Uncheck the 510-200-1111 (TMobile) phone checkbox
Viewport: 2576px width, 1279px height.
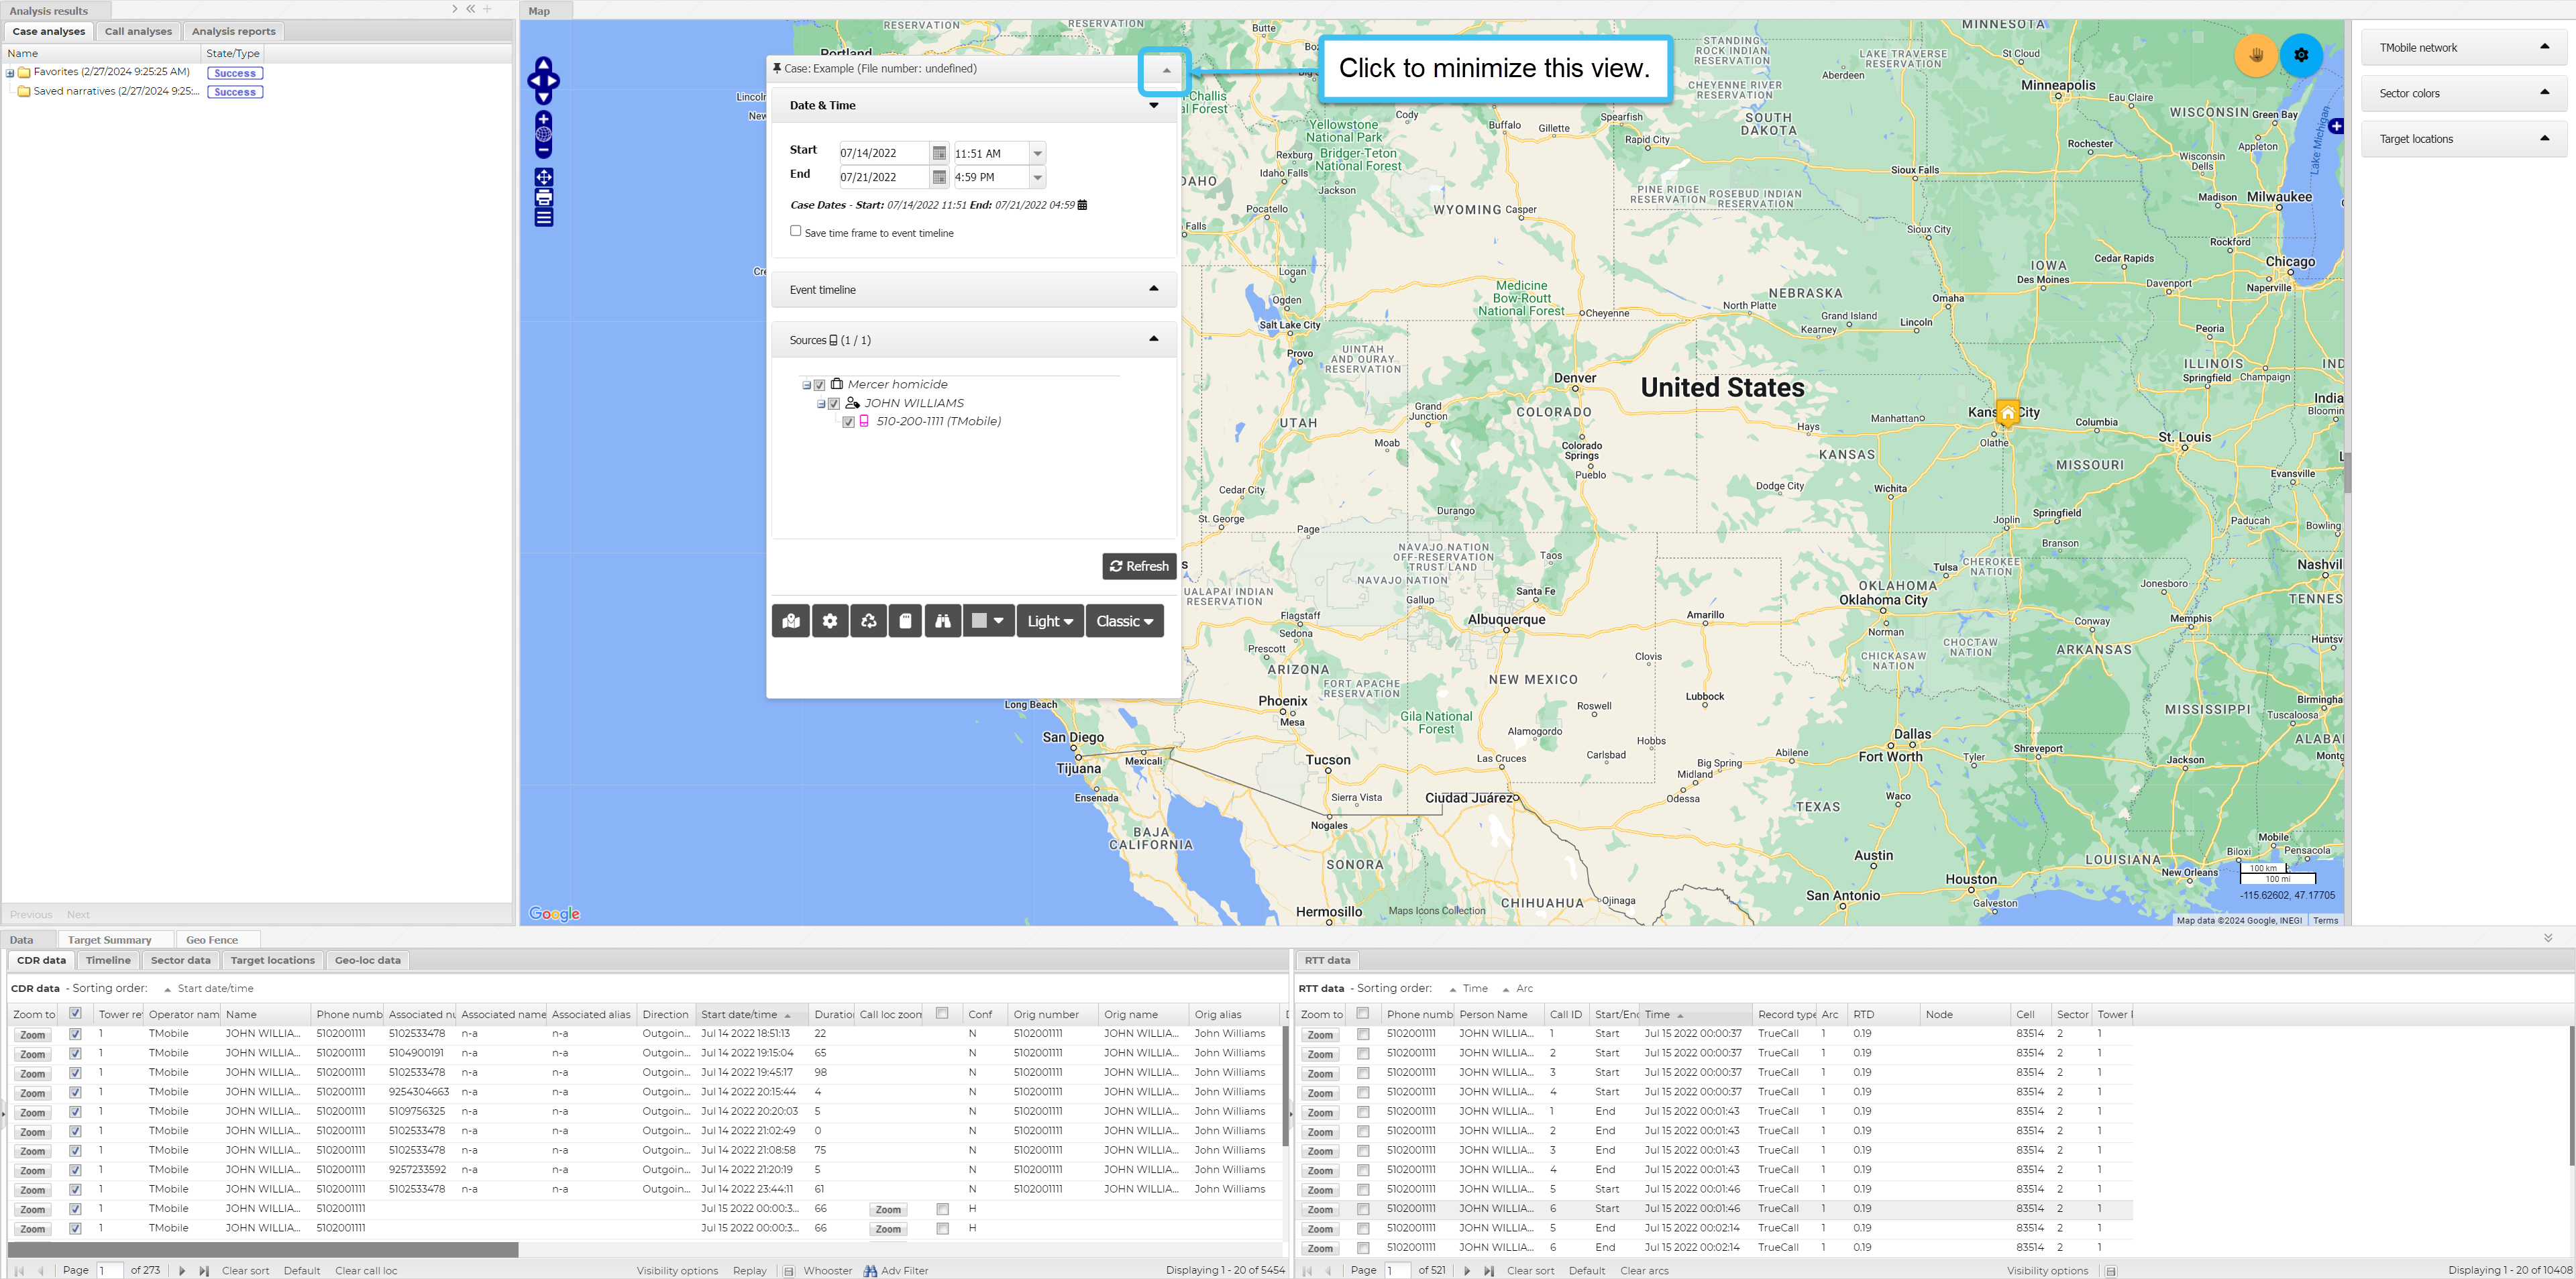[x=849, y=422]
